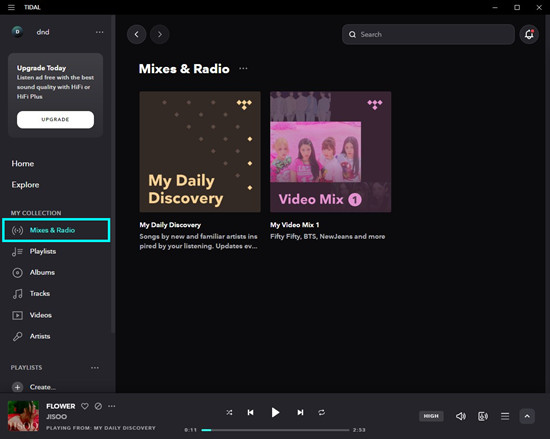Click the My Daily Discovery title link
550x439 pixels.
[x=170, y=225]
